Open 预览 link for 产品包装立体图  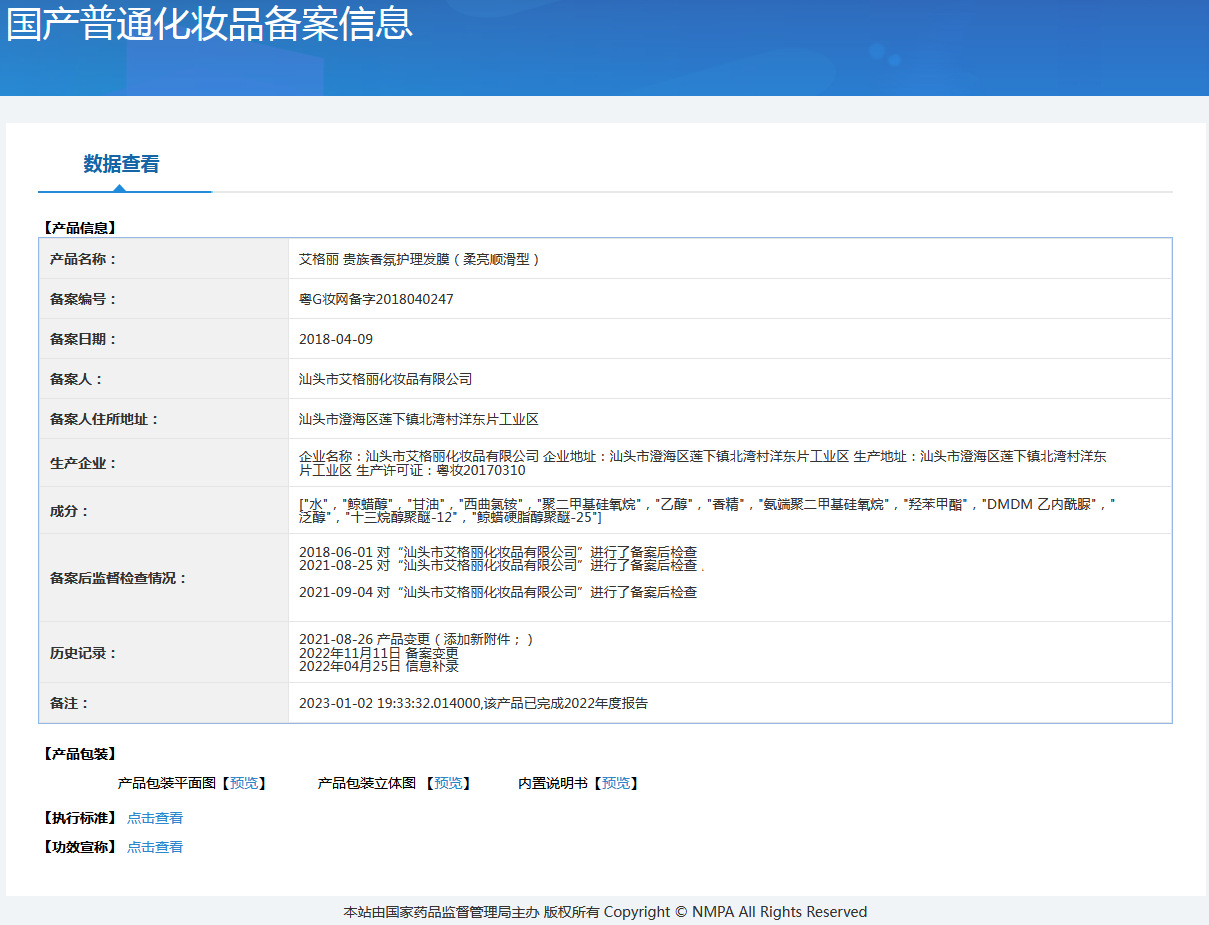click(x=448, y=783)
